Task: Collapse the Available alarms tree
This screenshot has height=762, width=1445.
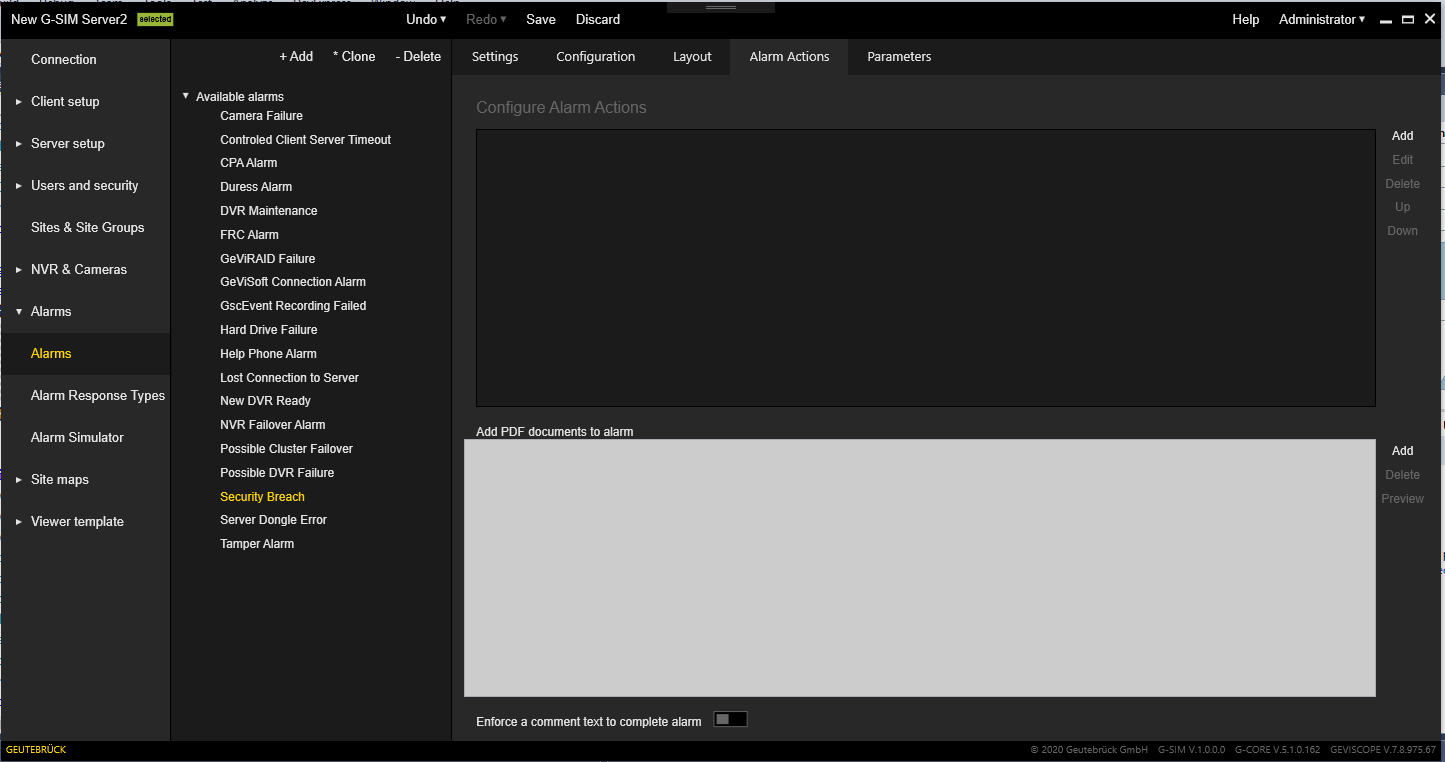Action: pos(186,96)
